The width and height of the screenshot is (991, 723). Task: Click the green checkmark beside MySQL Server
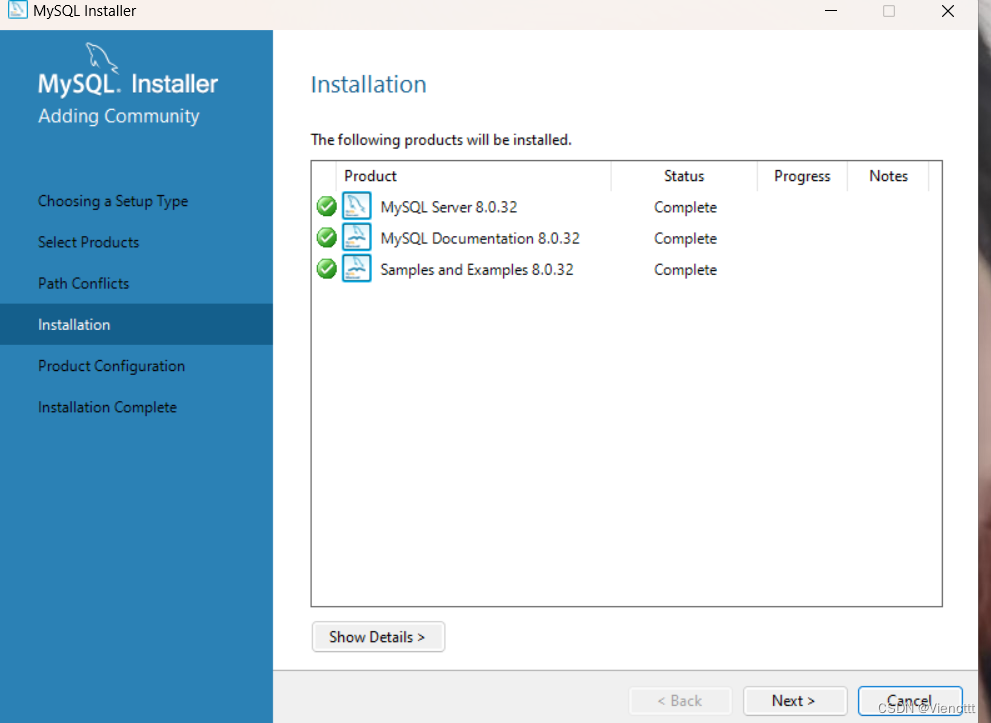[x=326, y=206]
